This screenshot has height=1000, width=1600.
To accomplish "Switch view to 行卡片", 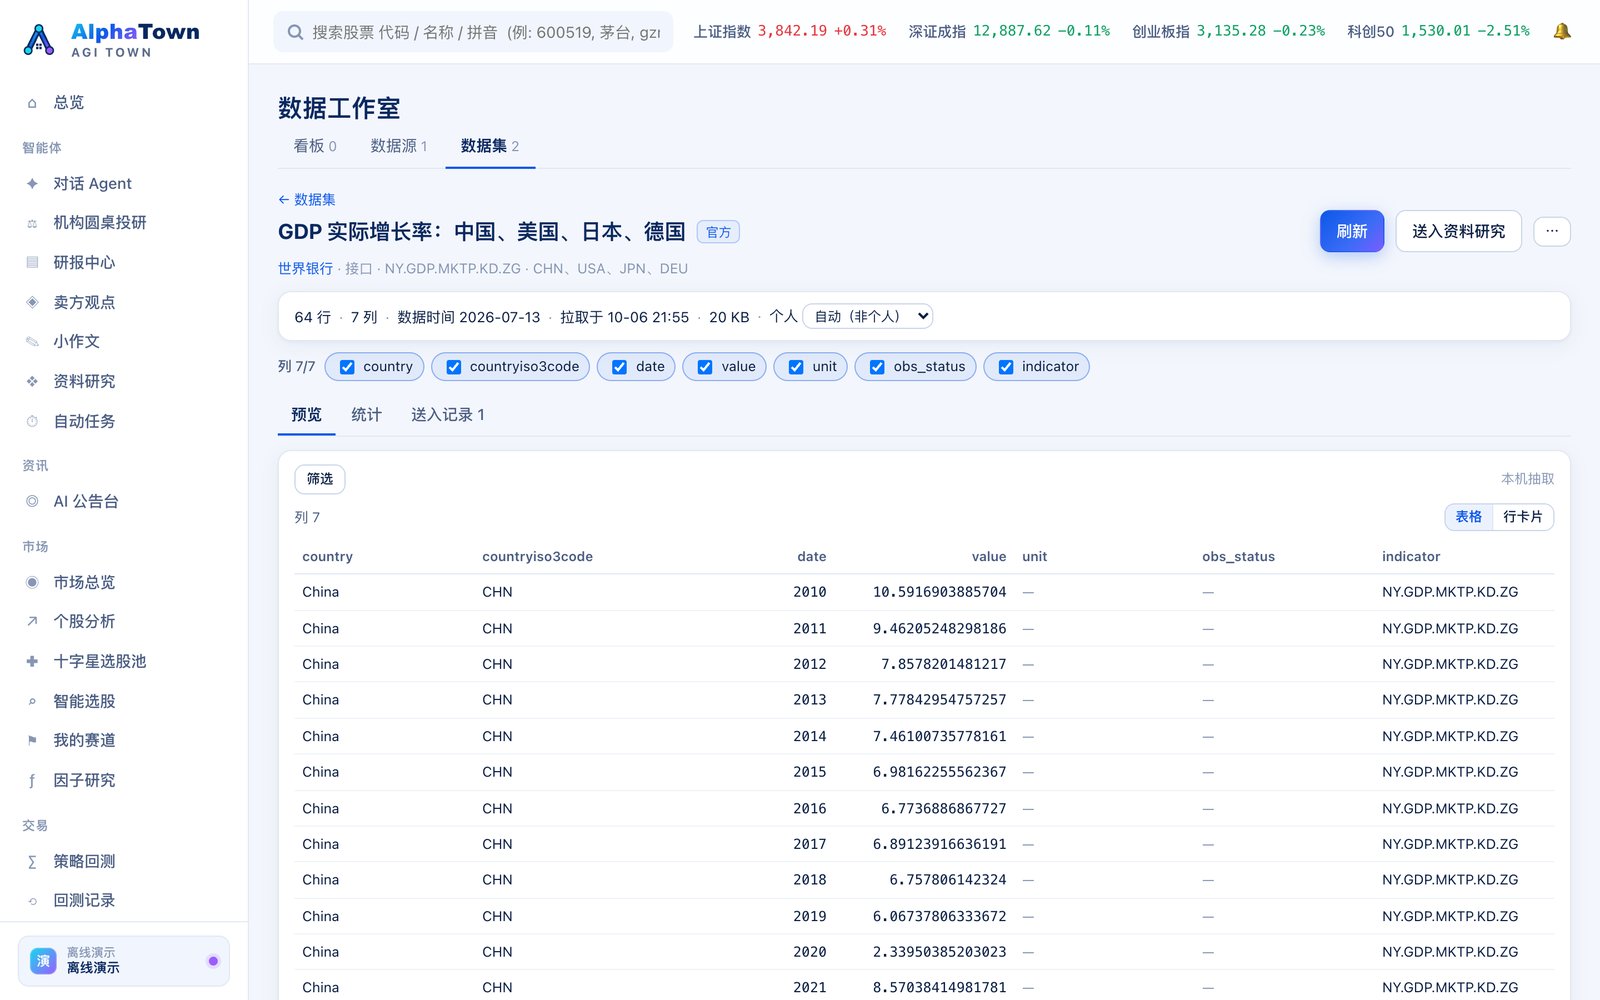I will [1522, 517].
